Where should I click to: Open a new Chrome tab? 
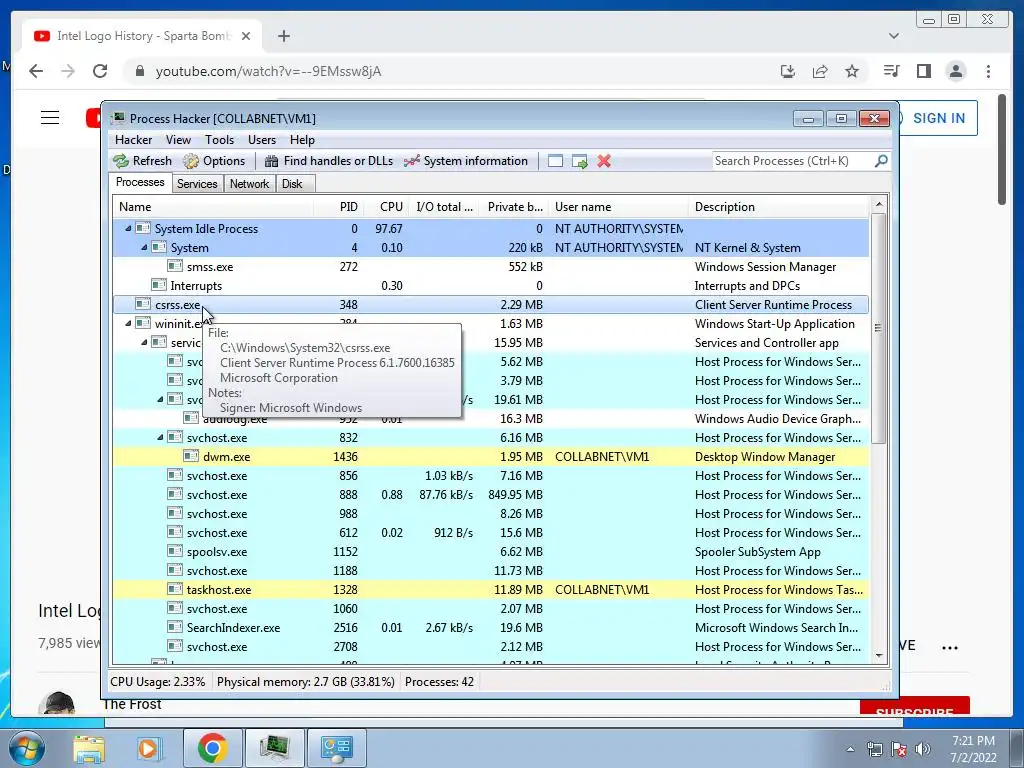click(283, 36)
